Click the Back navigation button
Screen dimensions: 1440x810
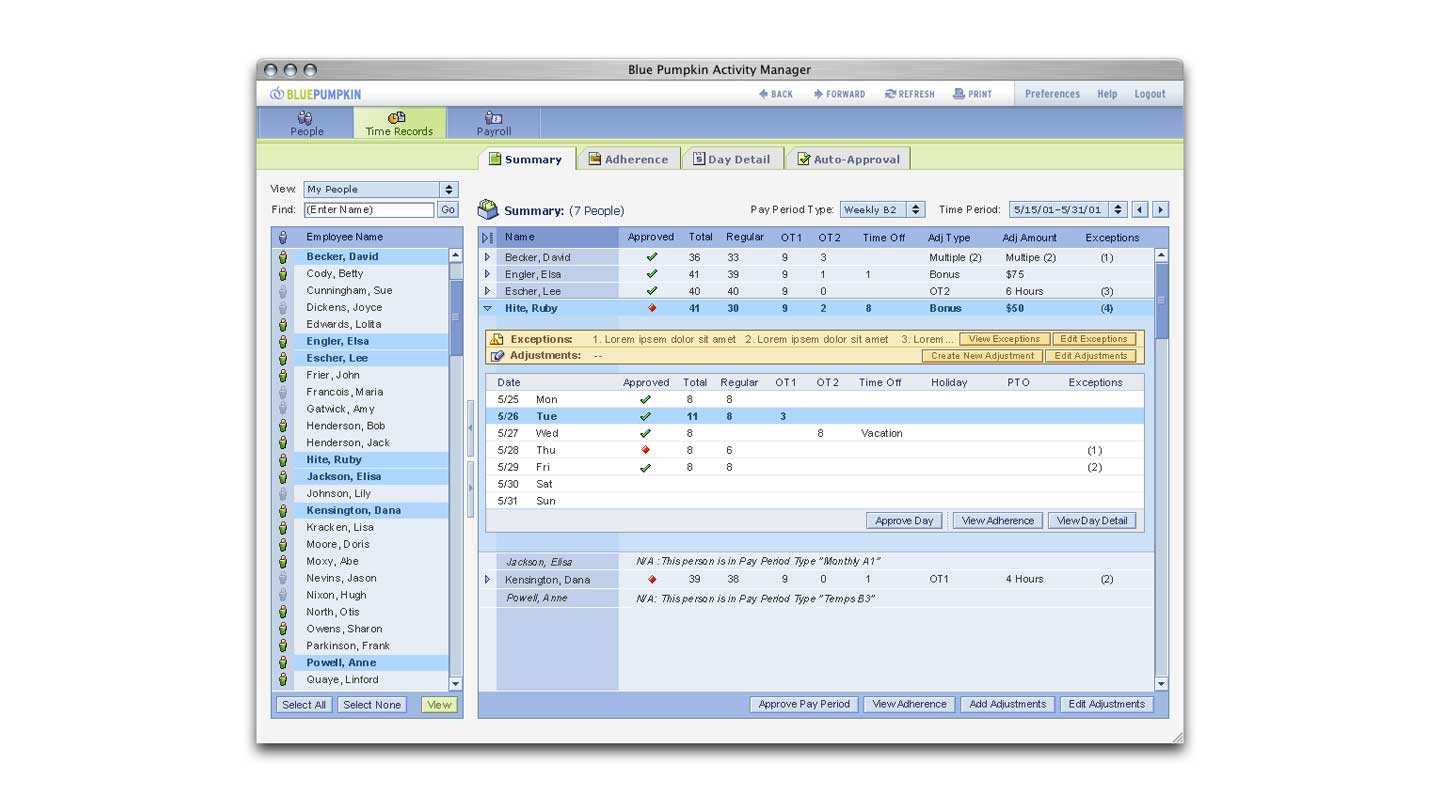pyautogui.click(x=775, y=94)
